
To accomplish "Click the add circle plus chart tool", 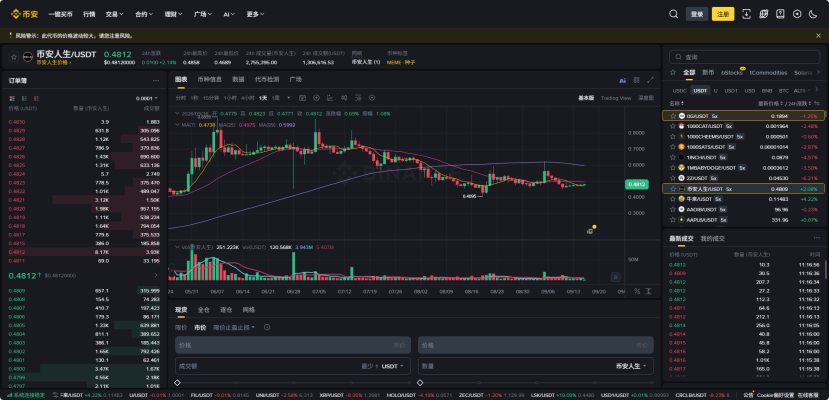I will (x=316, y=98).
